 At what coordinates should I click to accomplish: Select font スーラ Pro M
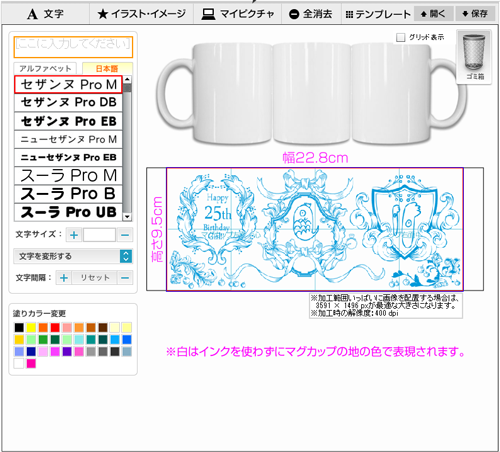click(x=68, y=176)
